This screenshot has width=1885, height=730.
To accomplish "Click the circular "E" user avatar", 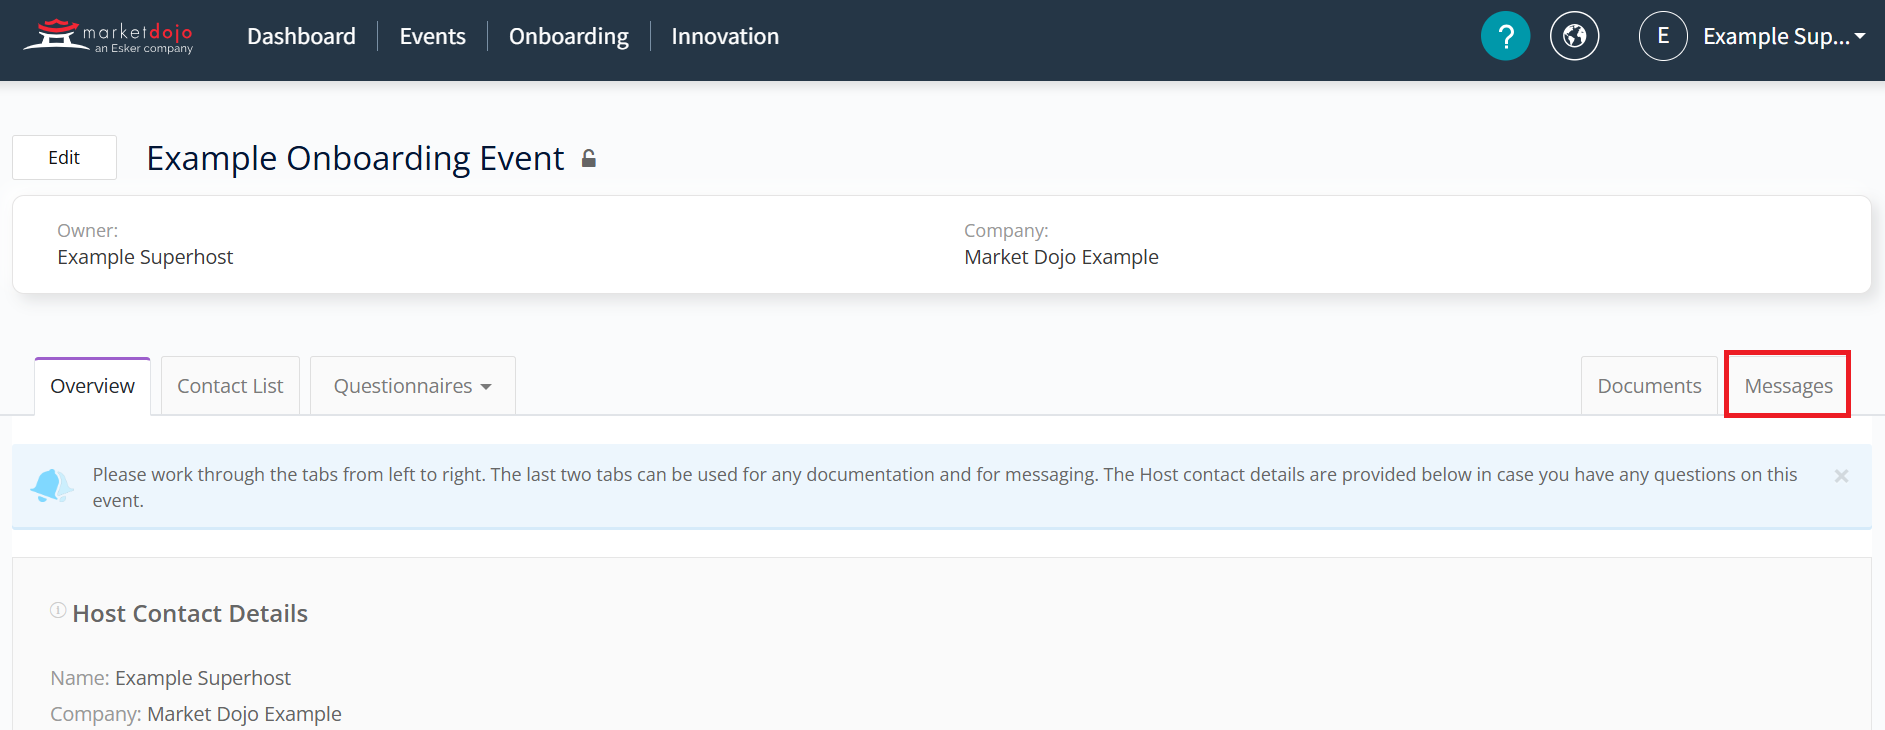I will (1663, 36).
